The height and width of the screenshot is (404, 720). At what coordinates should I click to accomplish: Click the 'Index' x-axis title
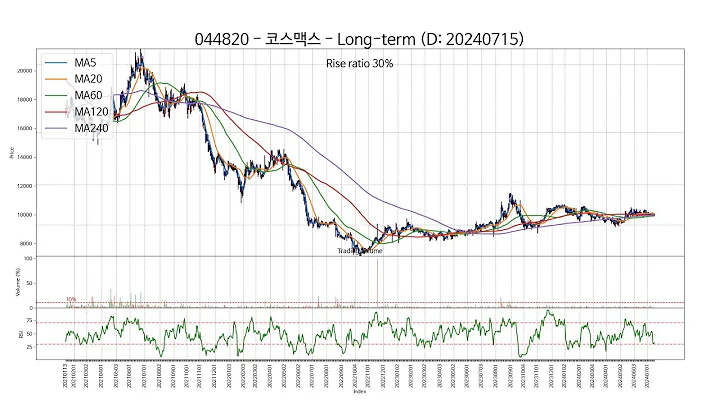tap(360, 392)
